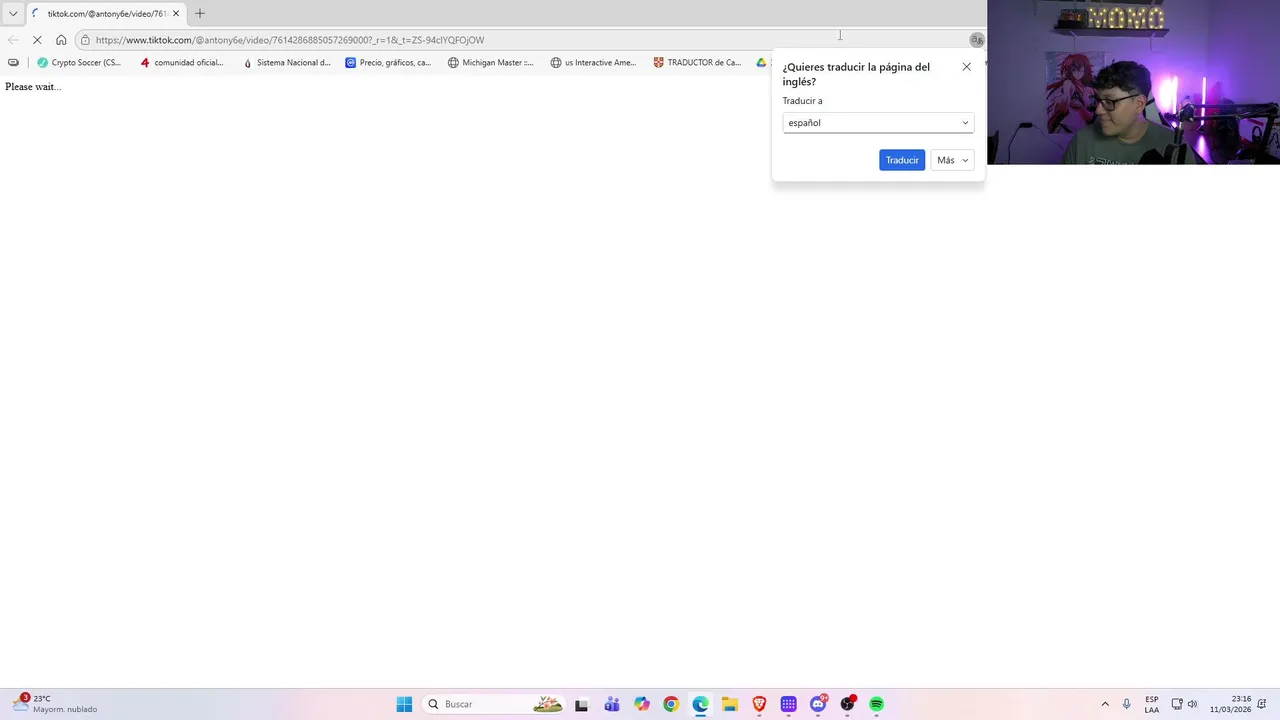Open comunidad oficial bookmark
This screenshot has width=1280, height=720.
point(182,62)
